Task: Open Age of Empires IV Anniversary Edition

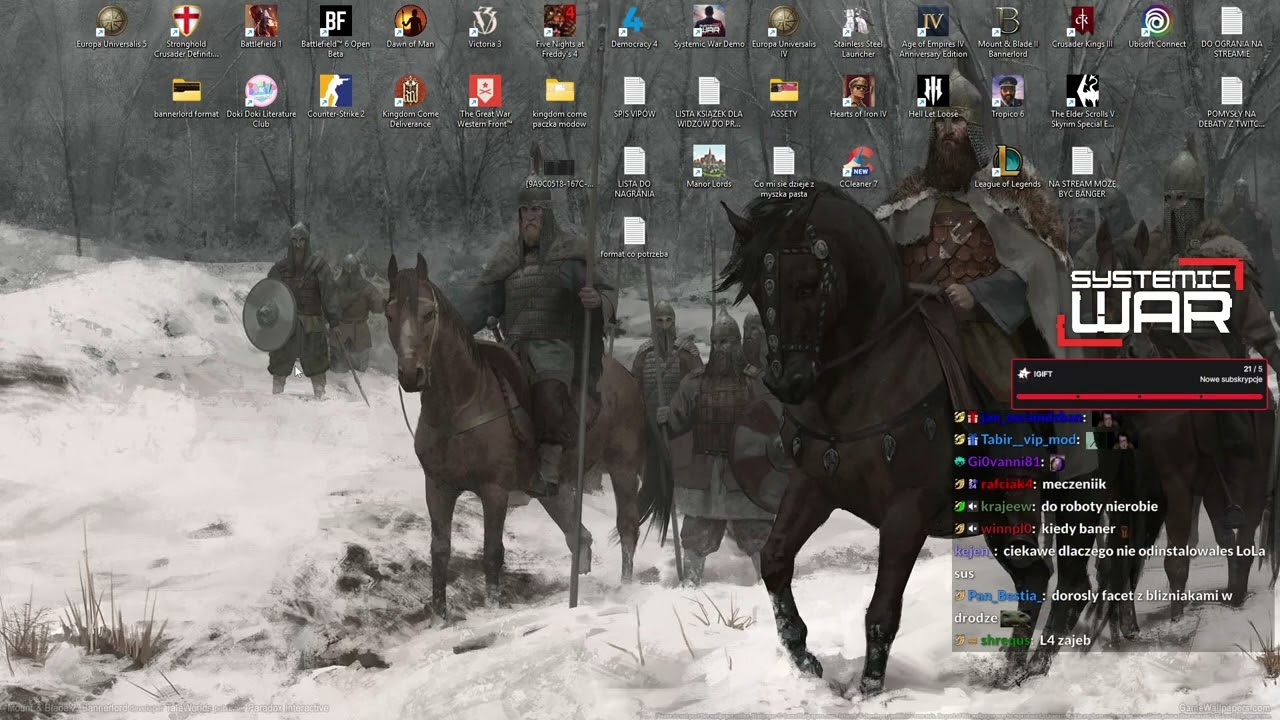Action: click(933, 32)
